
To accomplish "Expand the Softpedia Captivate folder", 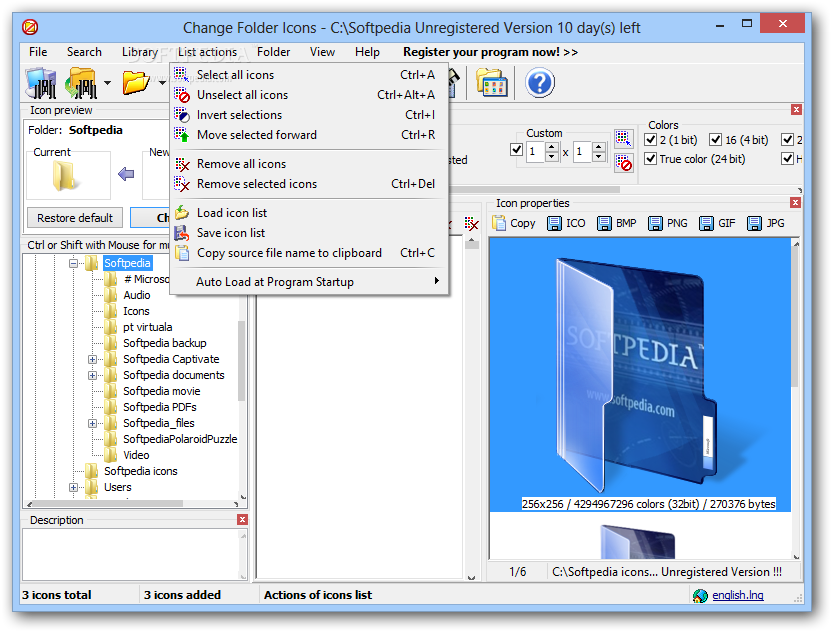I will (x=92, y=359).
